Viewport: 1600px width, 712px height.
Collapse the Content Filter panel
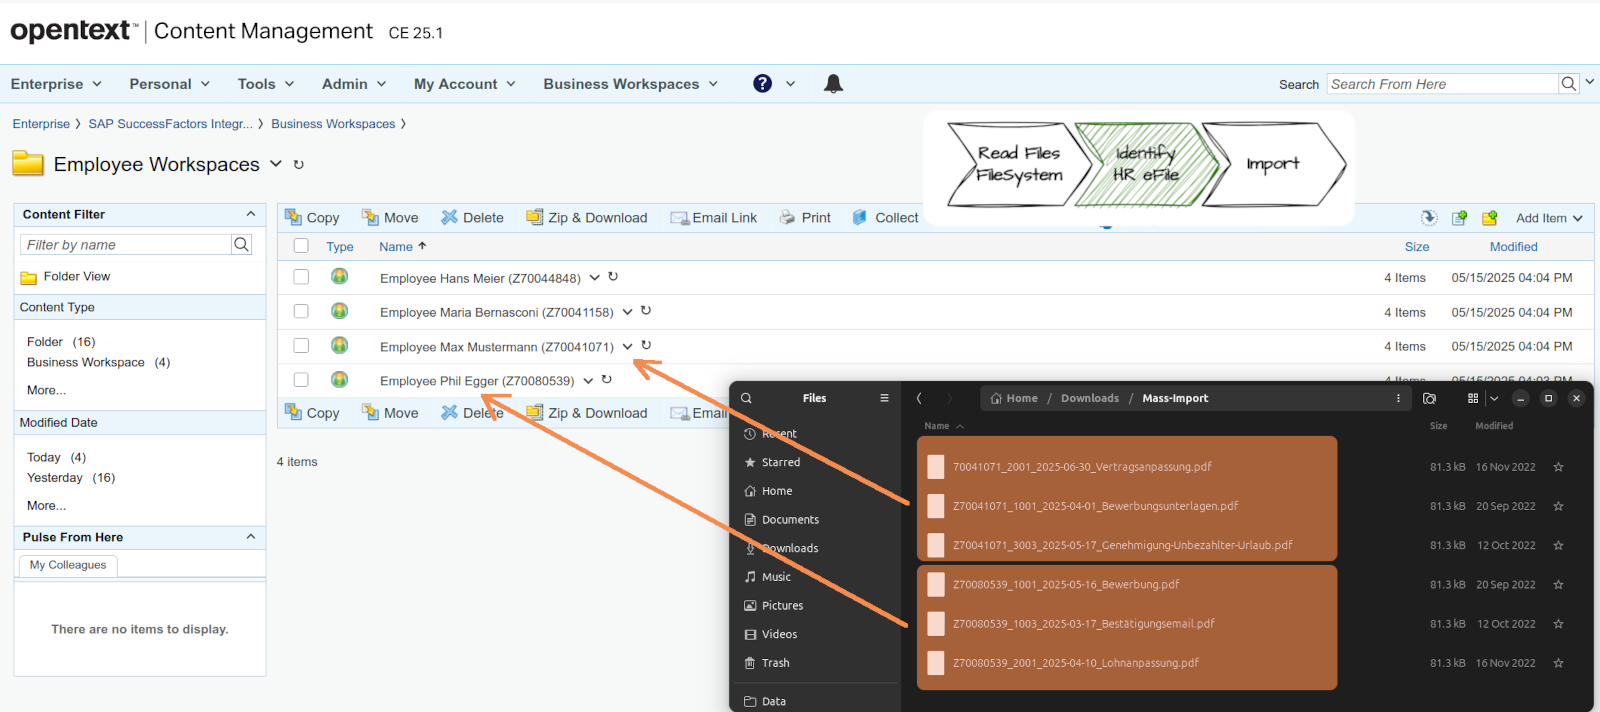(251, 214)
